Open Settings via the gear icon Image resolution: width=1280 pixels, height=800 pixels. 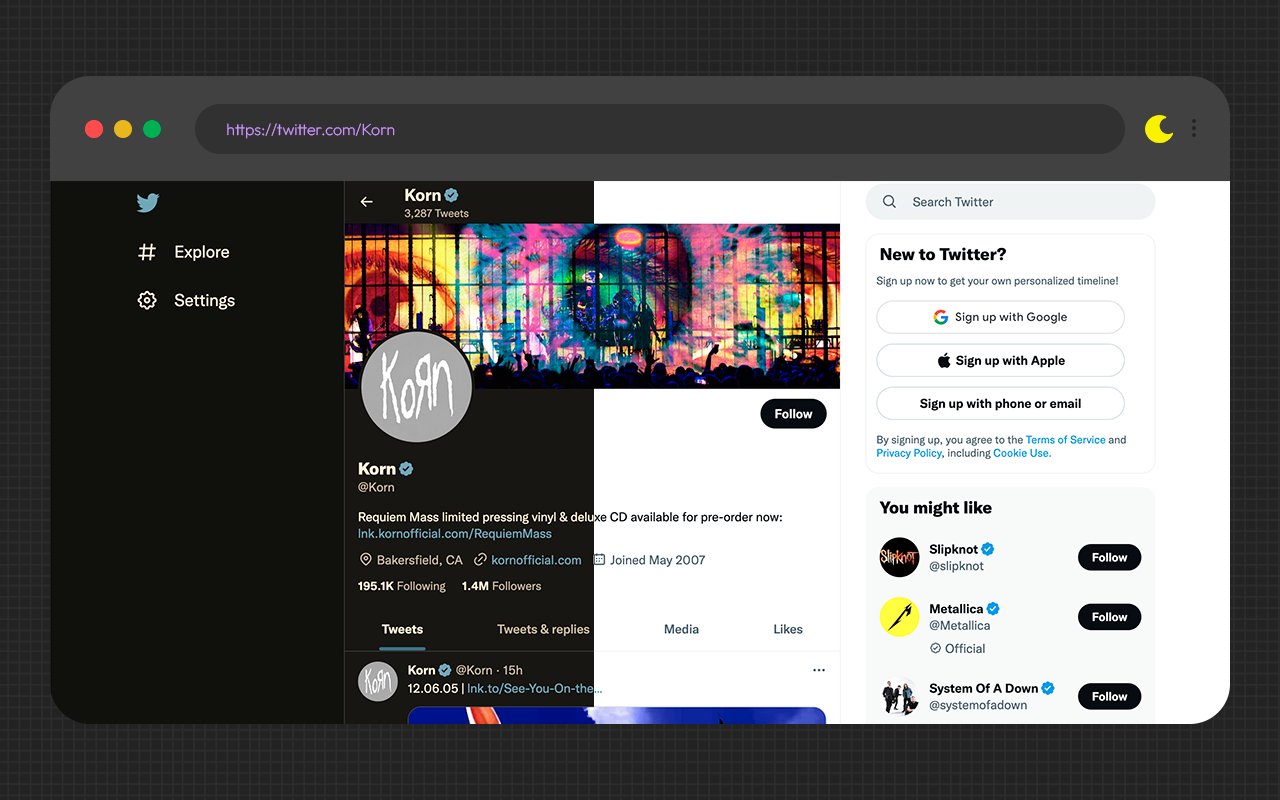pyautogui.click(x=147, y=300)
